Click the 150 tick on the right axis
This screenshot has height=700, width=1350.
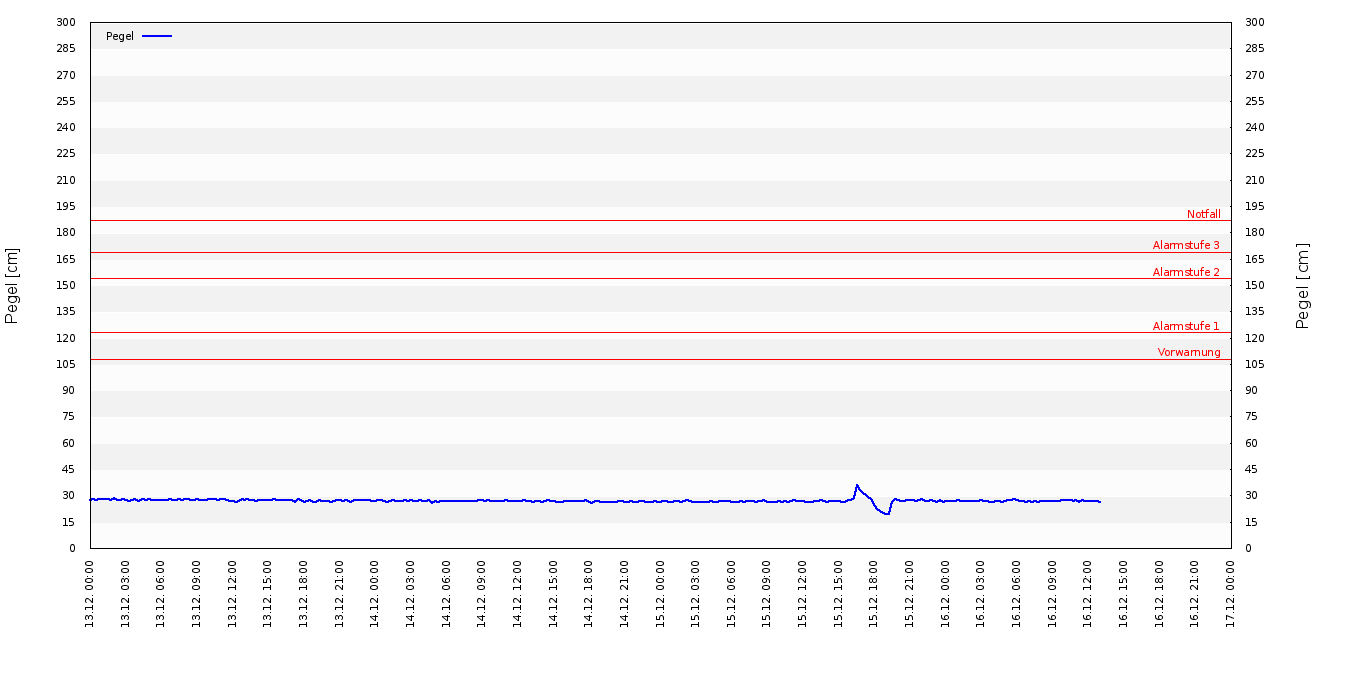click(1255, 285)
